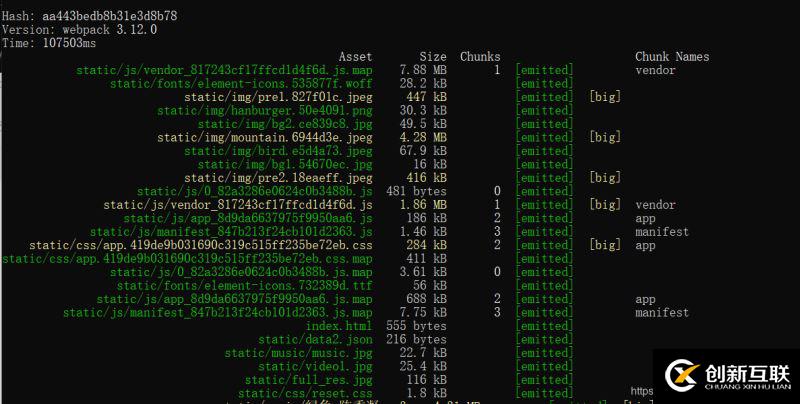
Task: Click the '1.46 kB' size value
Action: pos(423,232)
